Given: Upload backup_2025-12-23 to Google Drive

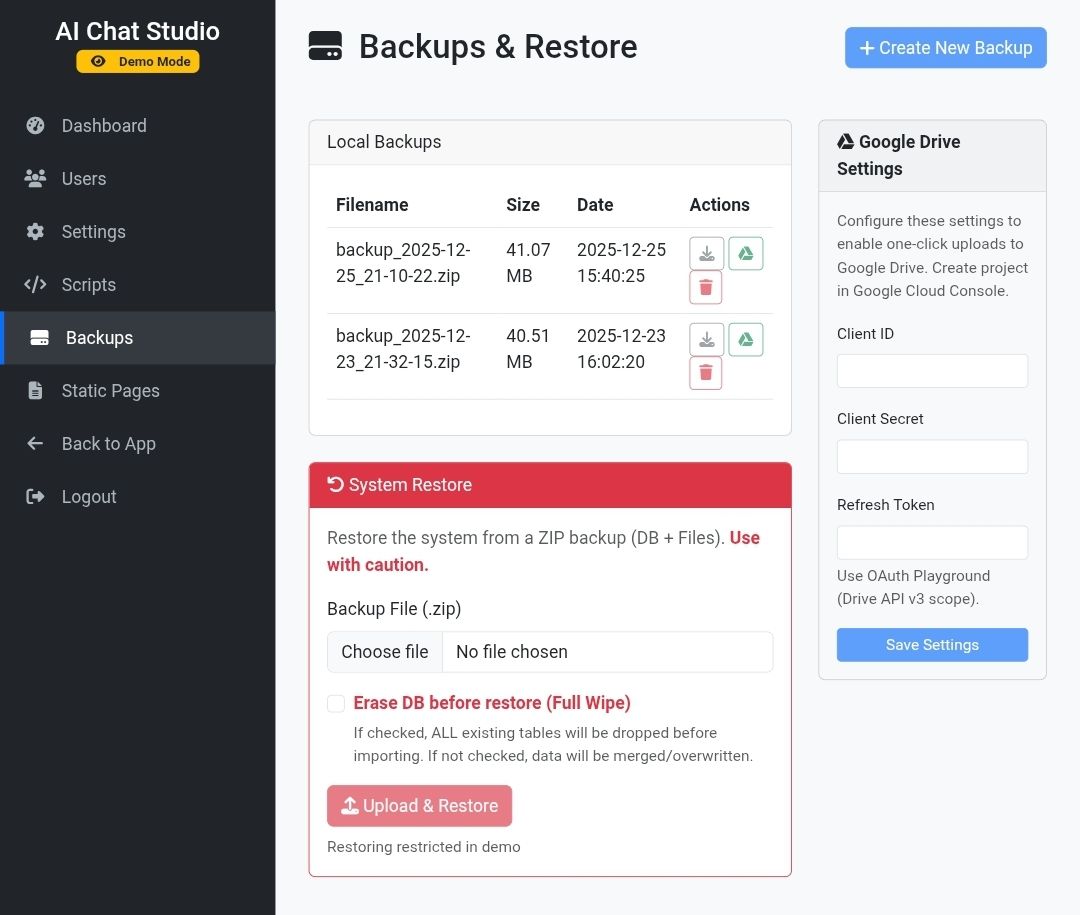Looking at the screenshot, I should [x=745, y=340].
